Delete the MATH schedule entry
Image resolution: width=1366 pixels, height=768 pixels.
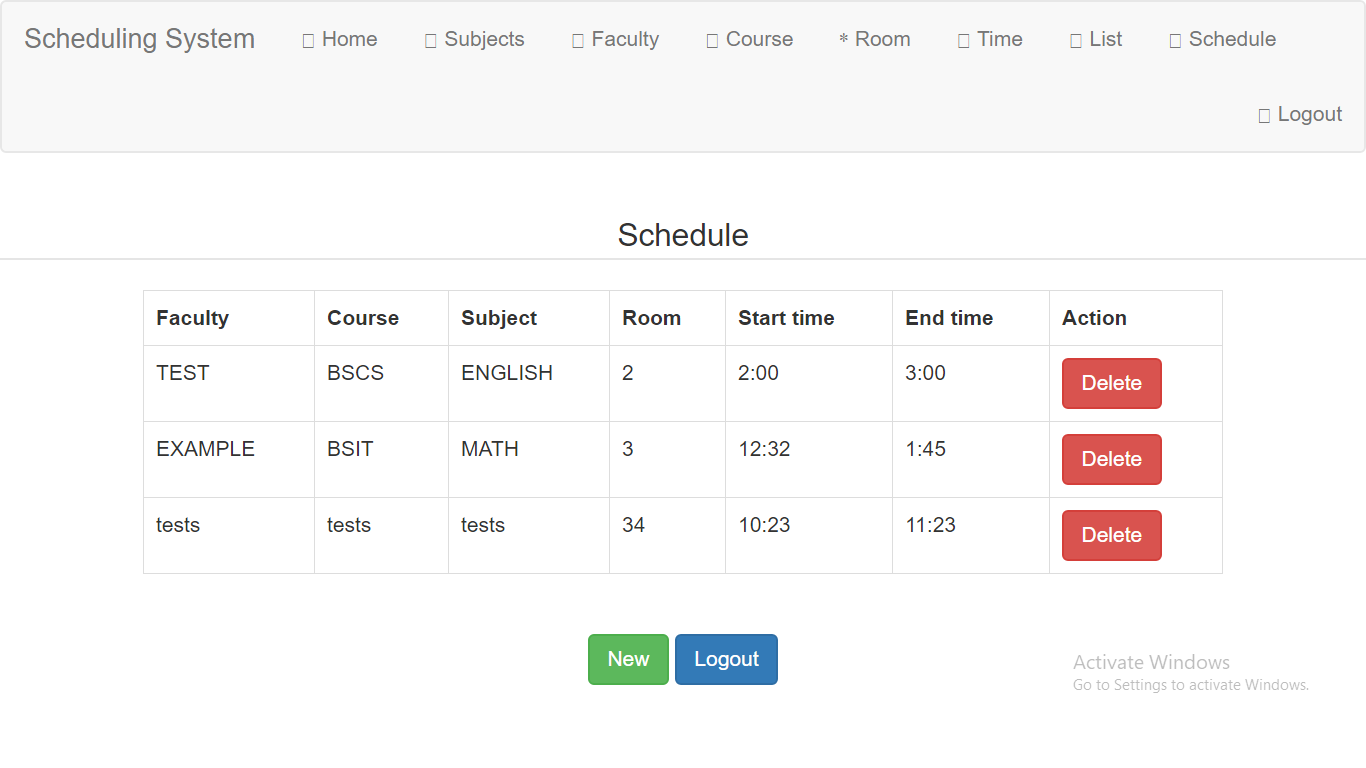coord(1111,459)
